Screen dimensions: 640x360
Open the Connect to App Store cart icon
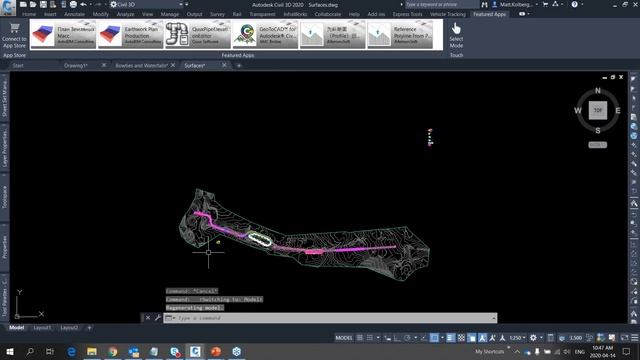(14, 28)
